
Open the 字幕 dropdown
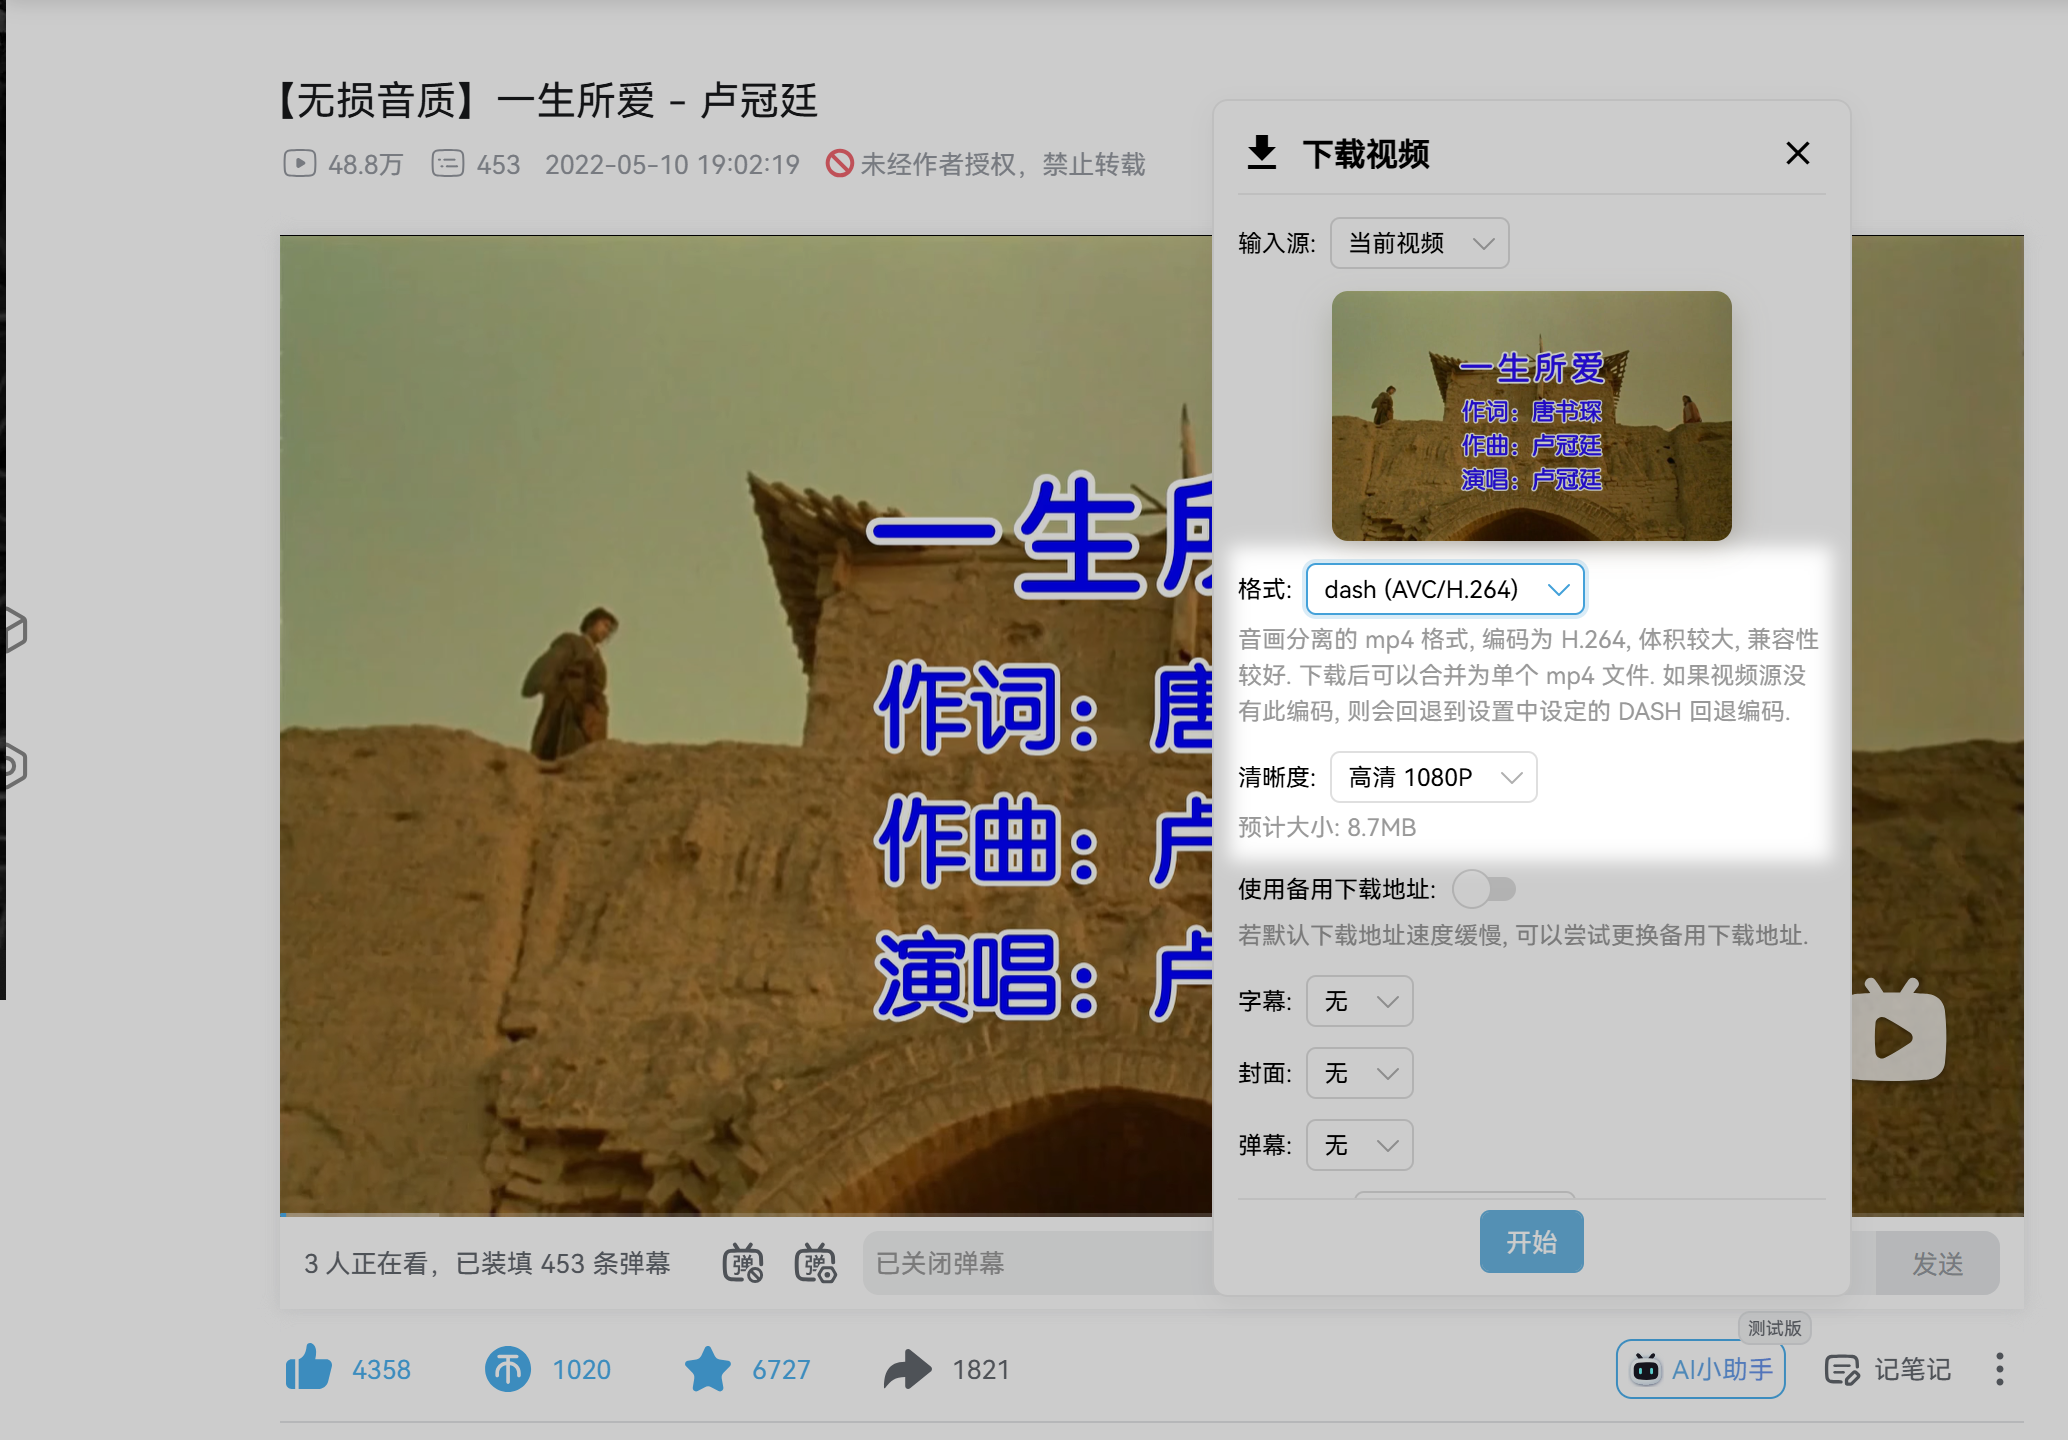[1359, 1001]
